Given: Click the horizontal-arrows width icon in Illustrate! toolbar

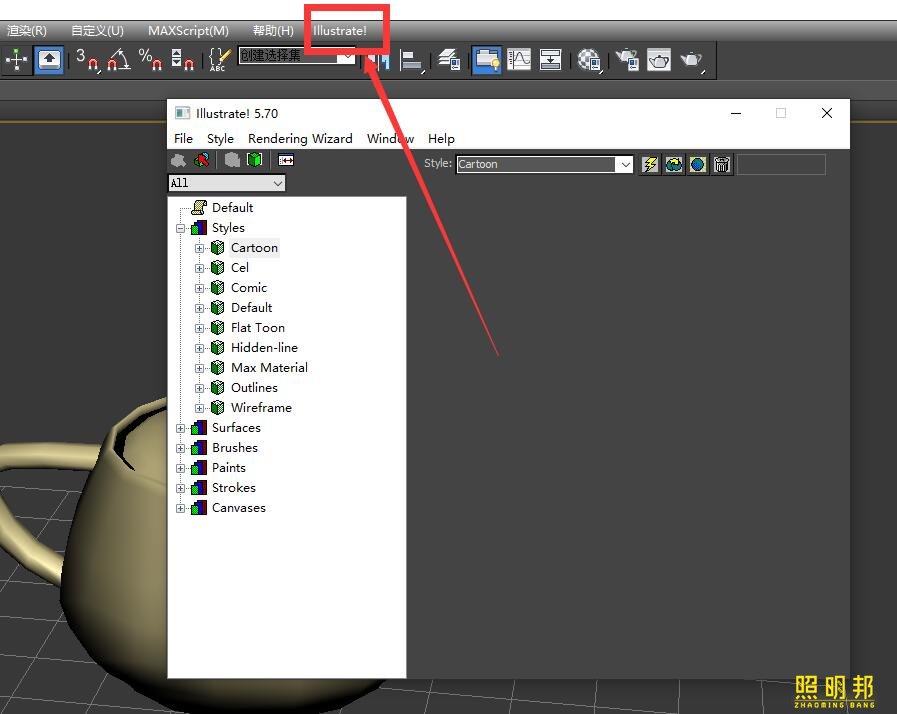Looking at the screenshot, I should point(286,160).
